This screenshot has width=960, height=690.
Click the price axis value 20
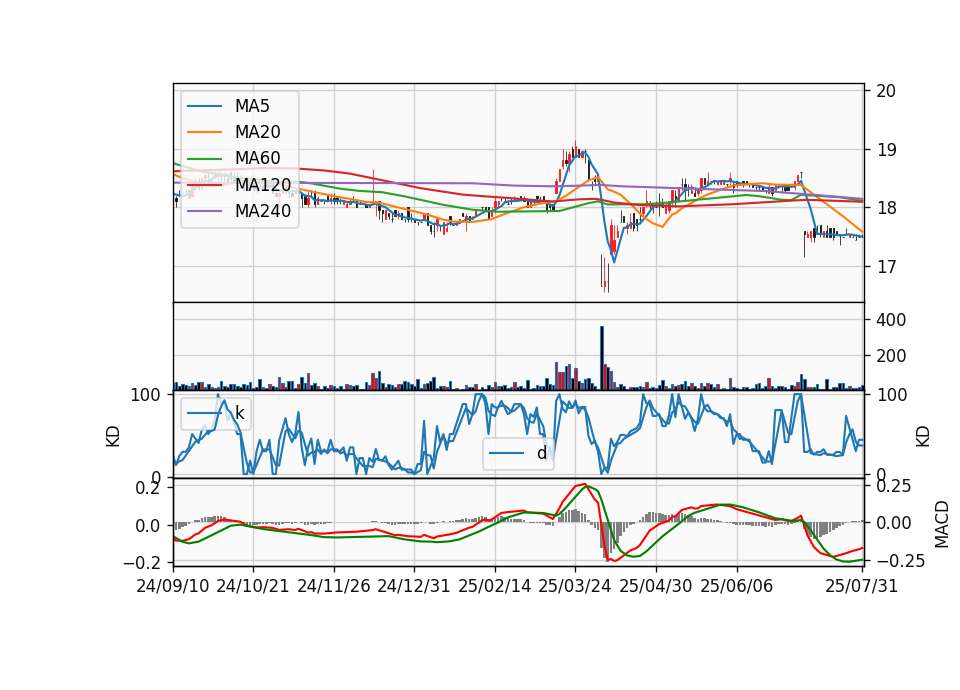click(886, 91)
